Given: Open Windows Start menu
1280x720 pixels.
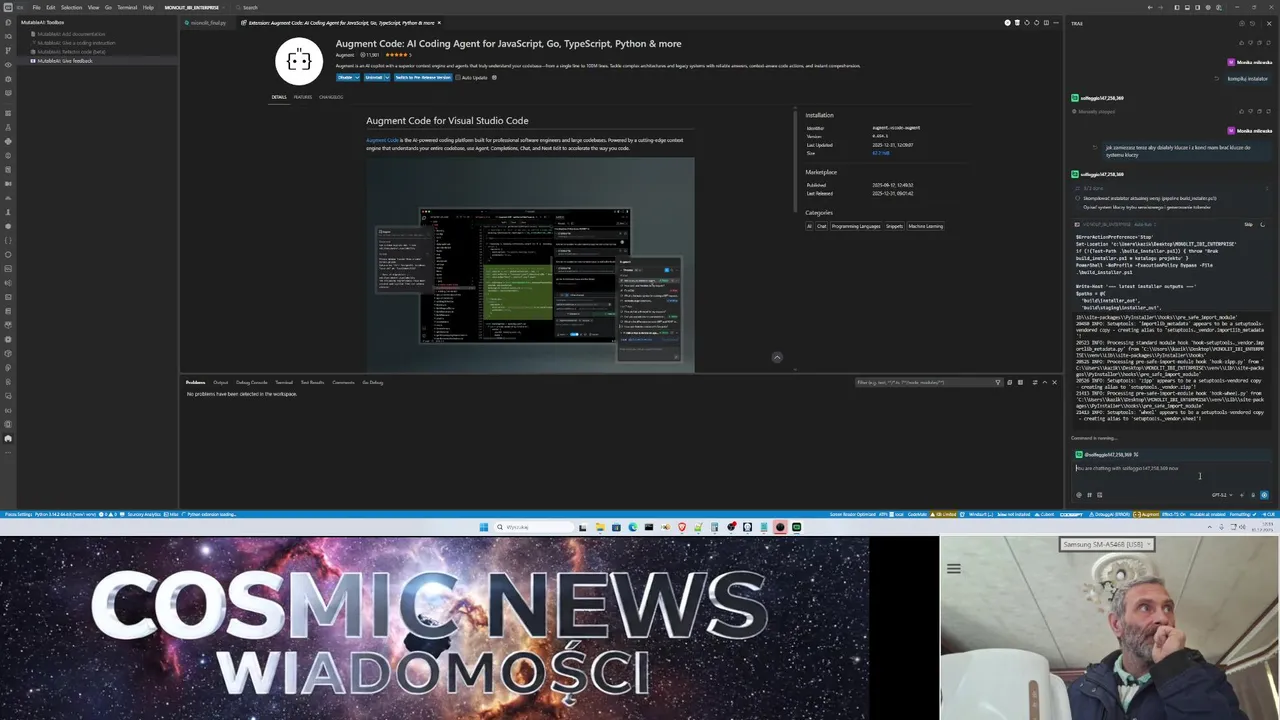Looking at the screenshot, I should (x=483, y=527).
